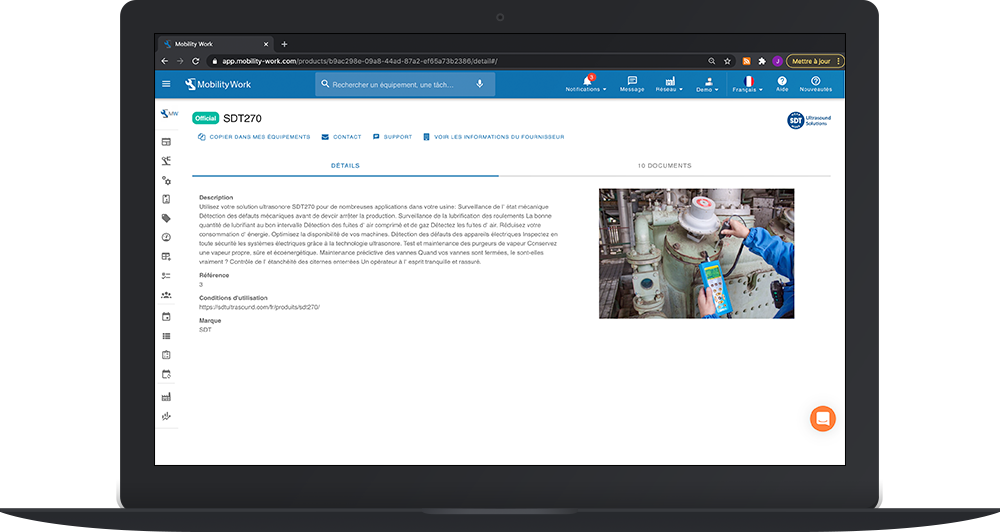Open a new browser tab
The width and height of the screenshot is (1000, 532).
click(x=284, y=44)
